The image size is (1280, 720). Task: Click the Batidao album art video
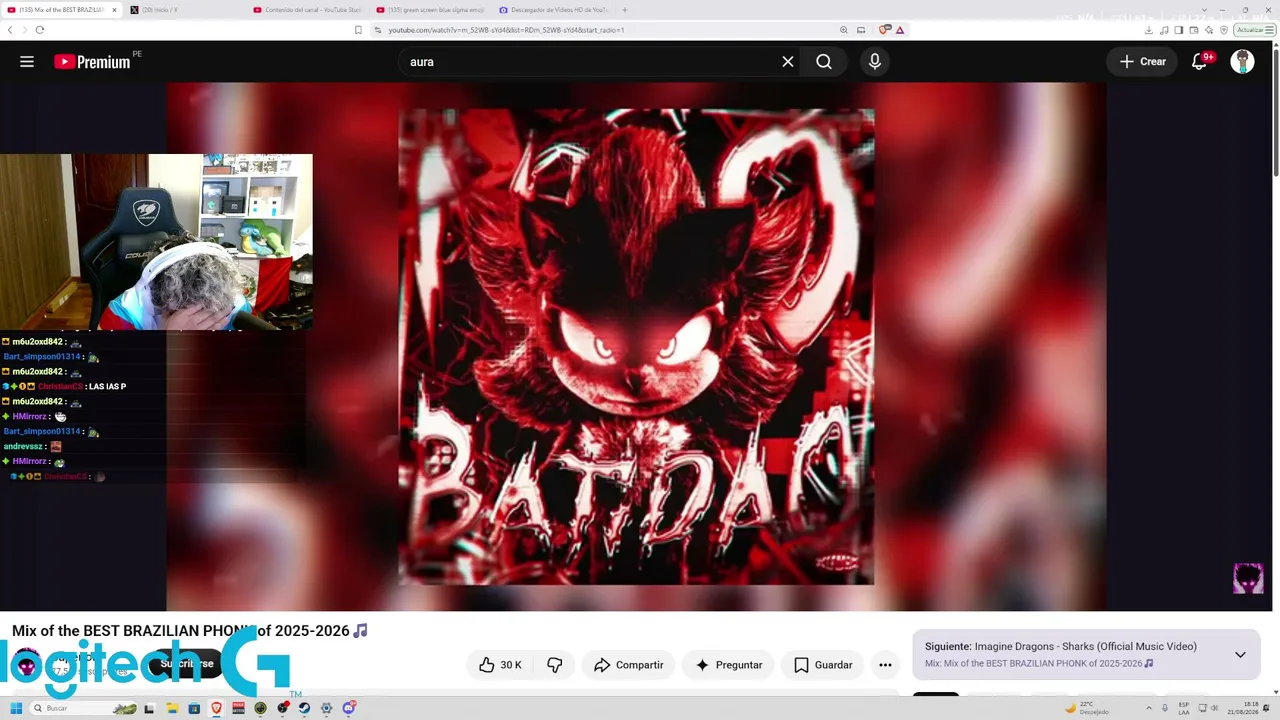(x=636, y=347)
